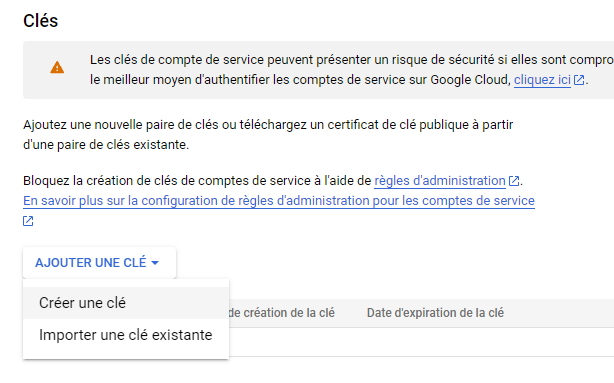Open the "règles d'administration" link
The image size is (614, 383).
pos(440,181)
